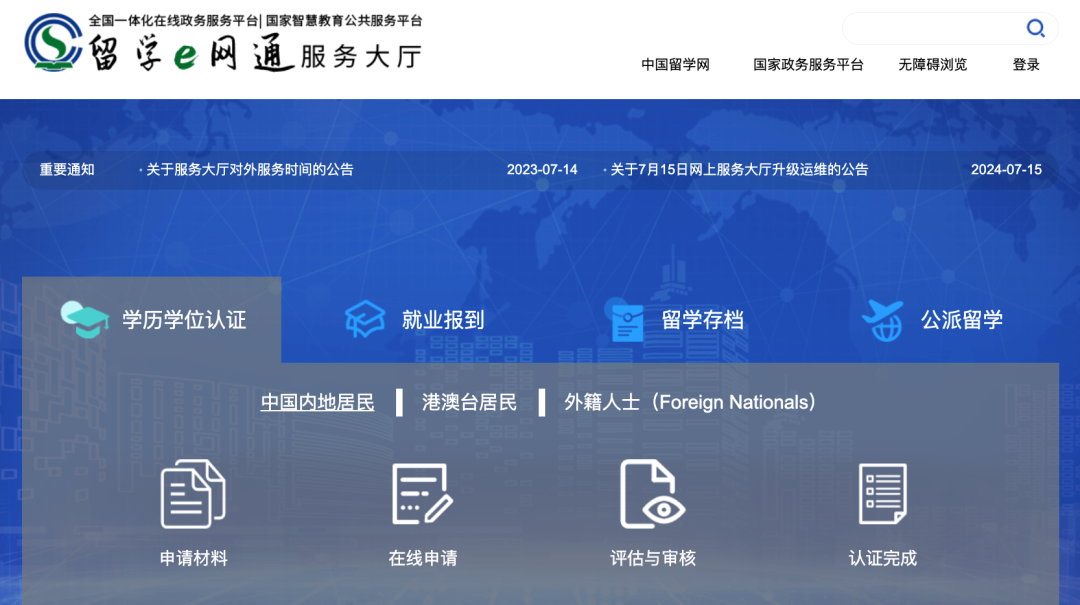
Task: Click the 公派留学 airplane globe icon
Action: click(882, 320)
